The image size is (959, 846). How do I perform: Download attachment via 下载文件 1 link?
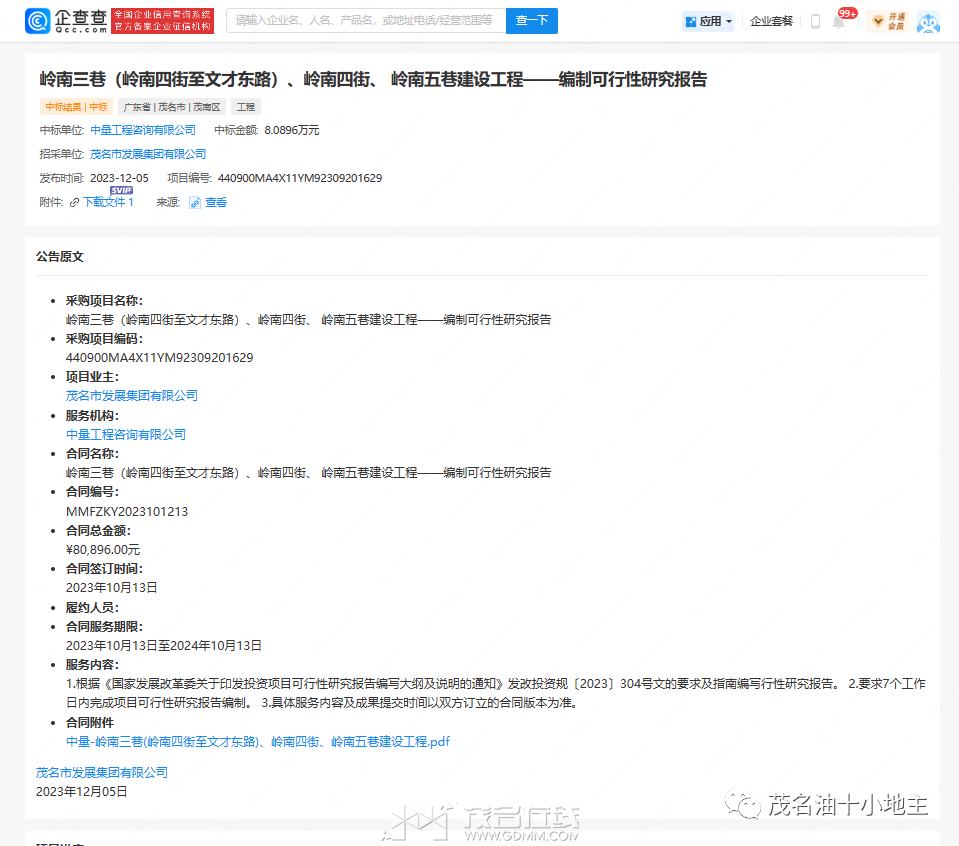click(108, 202)
